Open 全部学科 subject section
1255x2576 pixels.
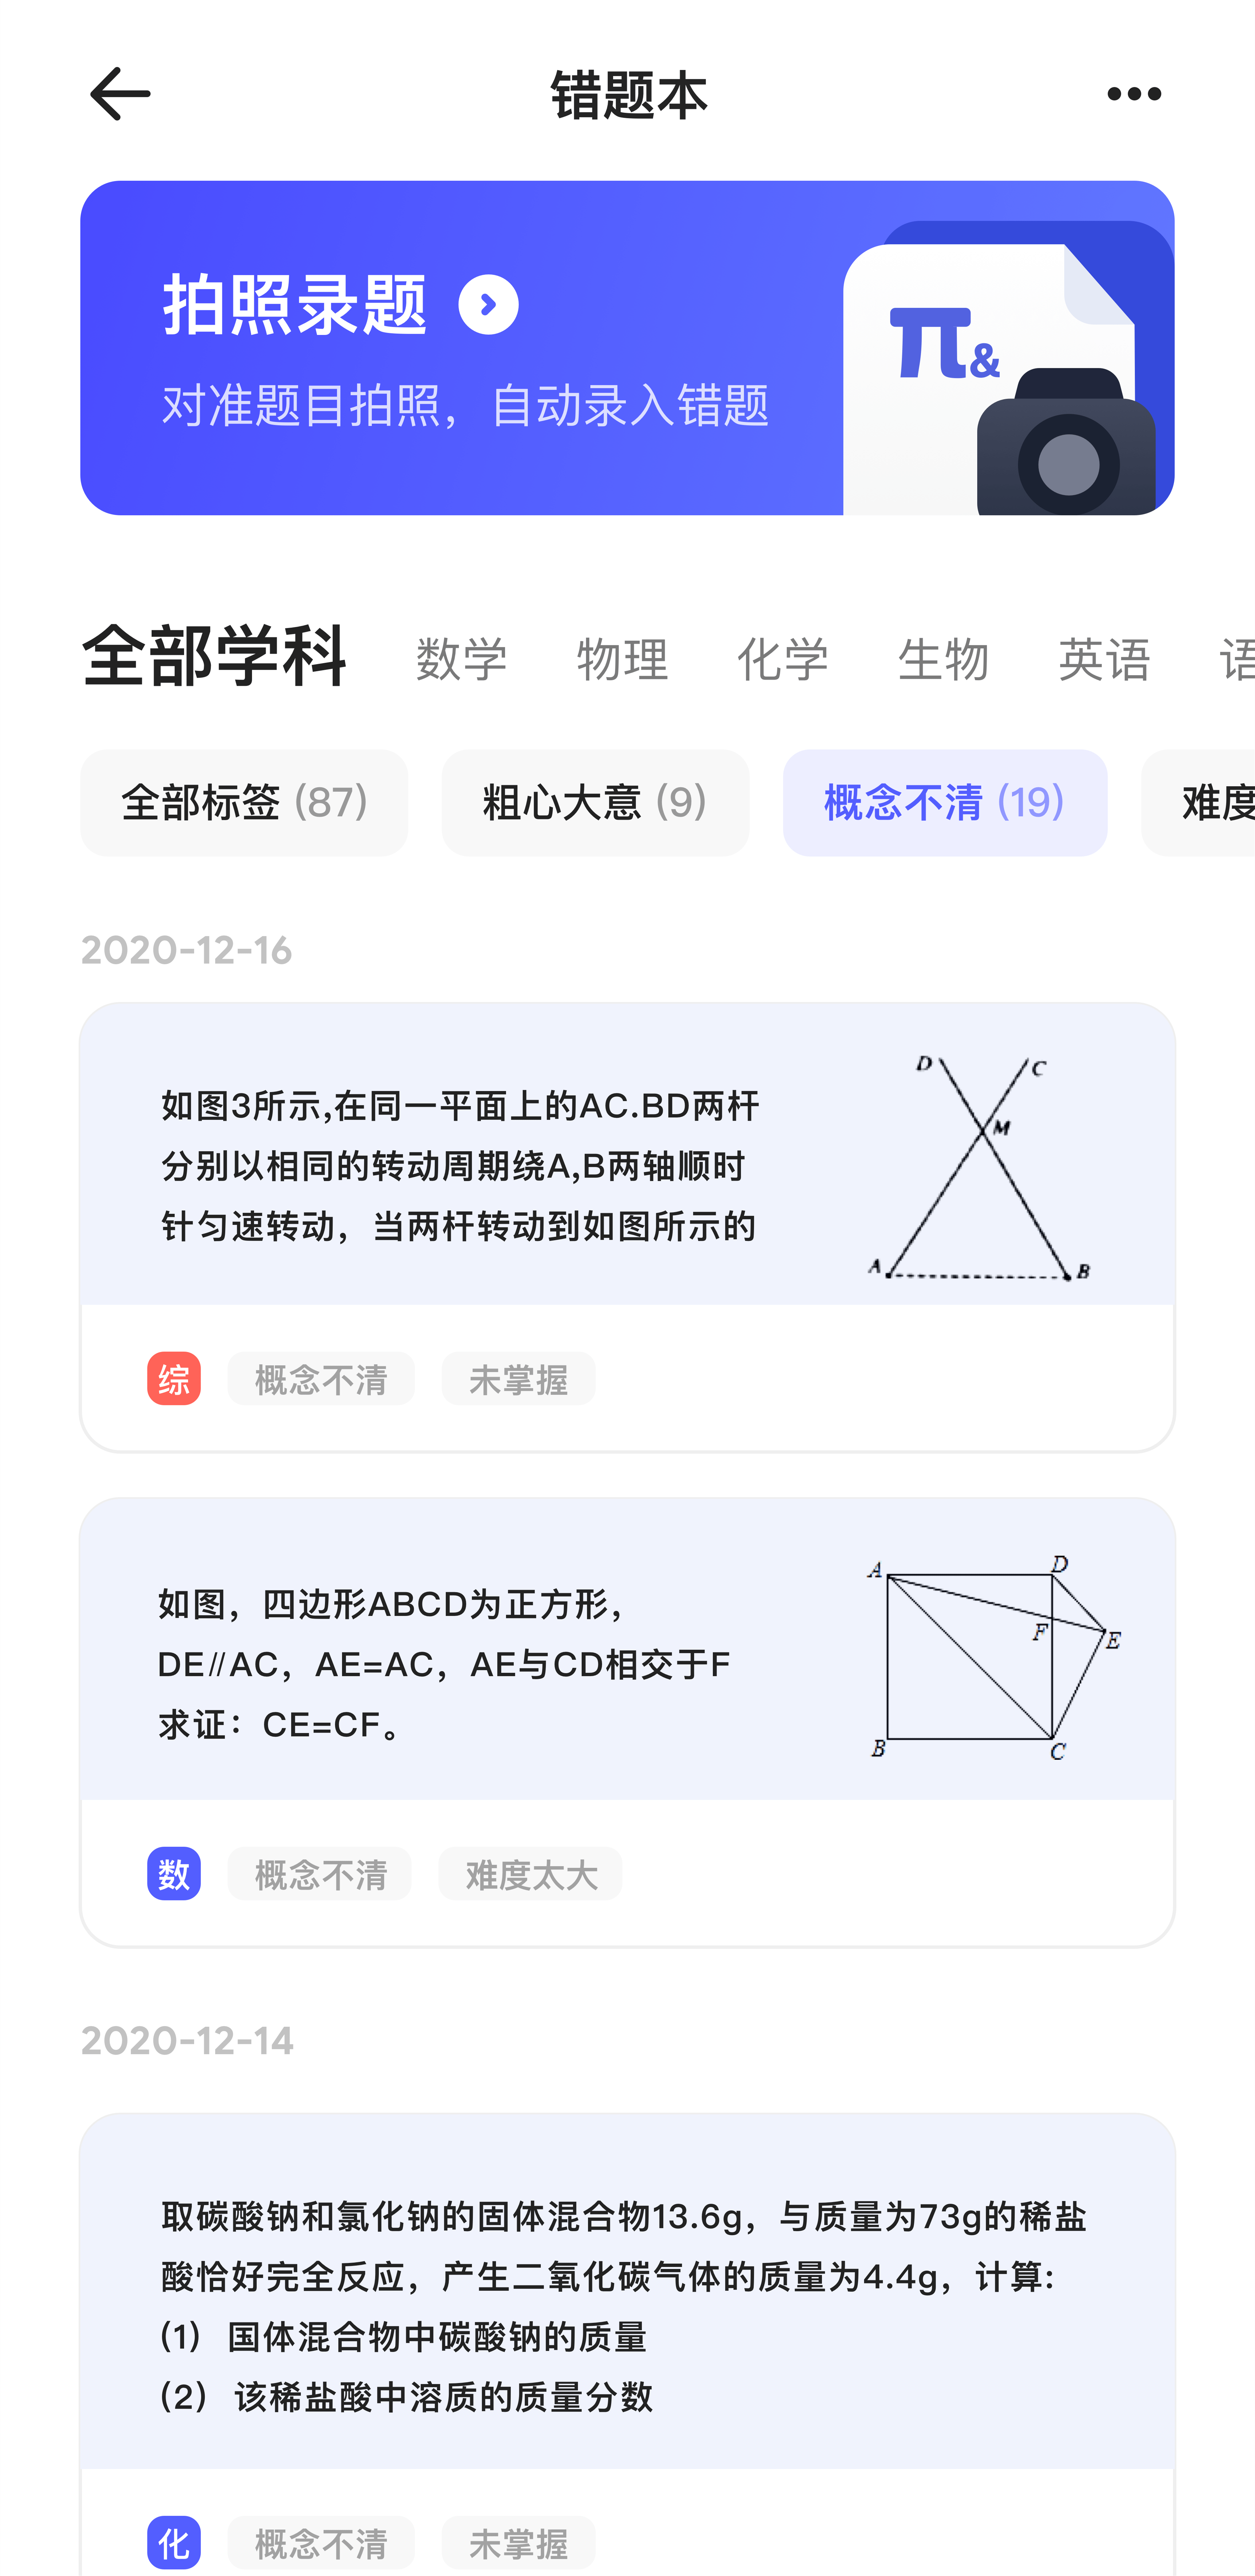tap(214, 657)
